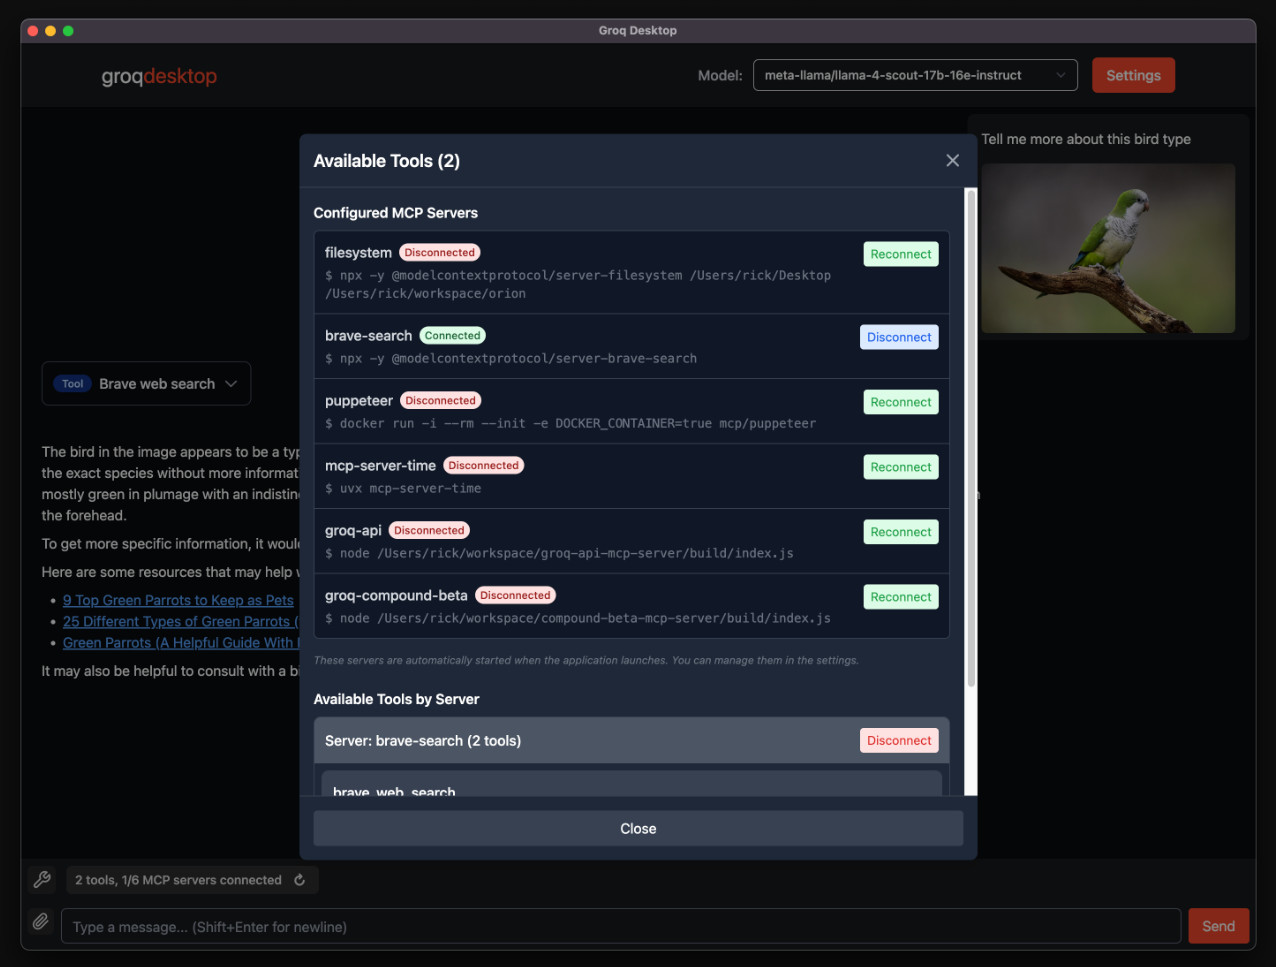The width and height of the screenshot is (1276, 967).
Task: Select the brave-search server name
Action: pyautogui.click(x=368, y=336)
